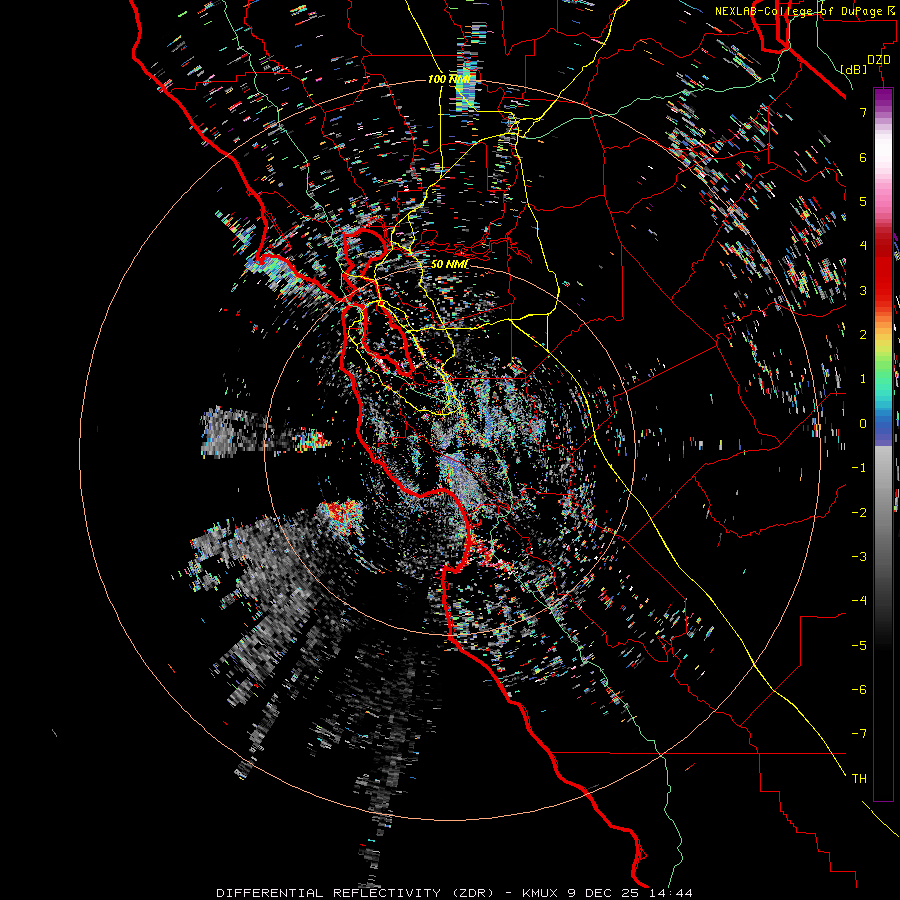The image size is (900, 900).
Task: Click the ZDR color scale bar
Action: click(883, 444)
